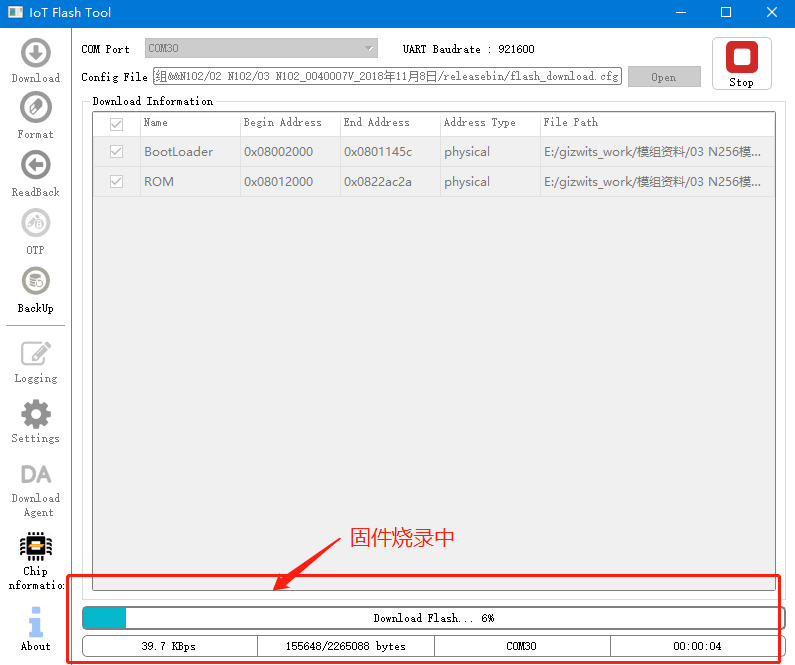Expand the COM Port dropdown
The image size is (795, 665).
tap(261, 48)
